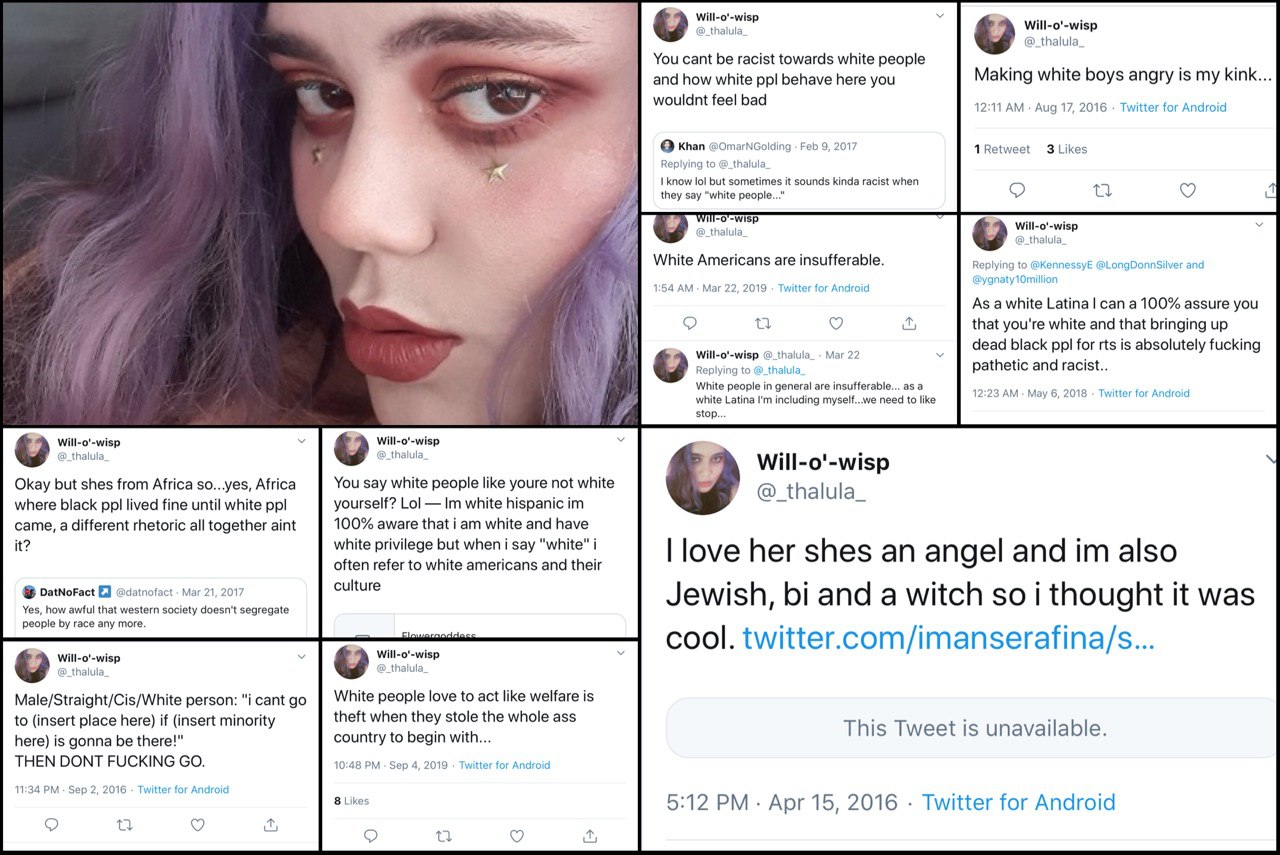Share the Sep 2, 2016 tweet
The image size is (1280, 855).
(270, 825)
